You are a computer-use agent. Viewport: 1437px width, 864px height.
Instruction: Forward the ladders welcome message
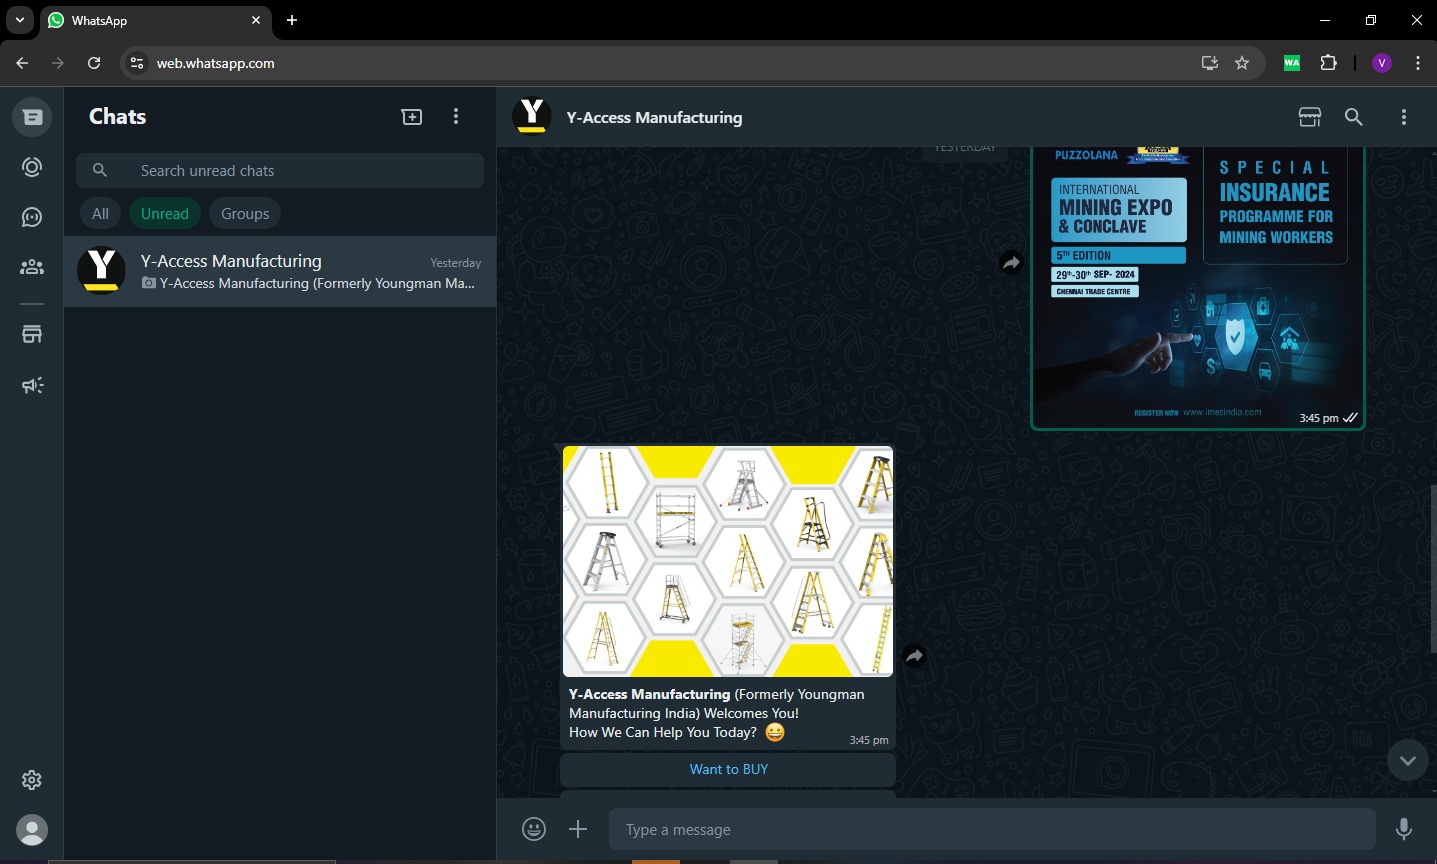914,656
